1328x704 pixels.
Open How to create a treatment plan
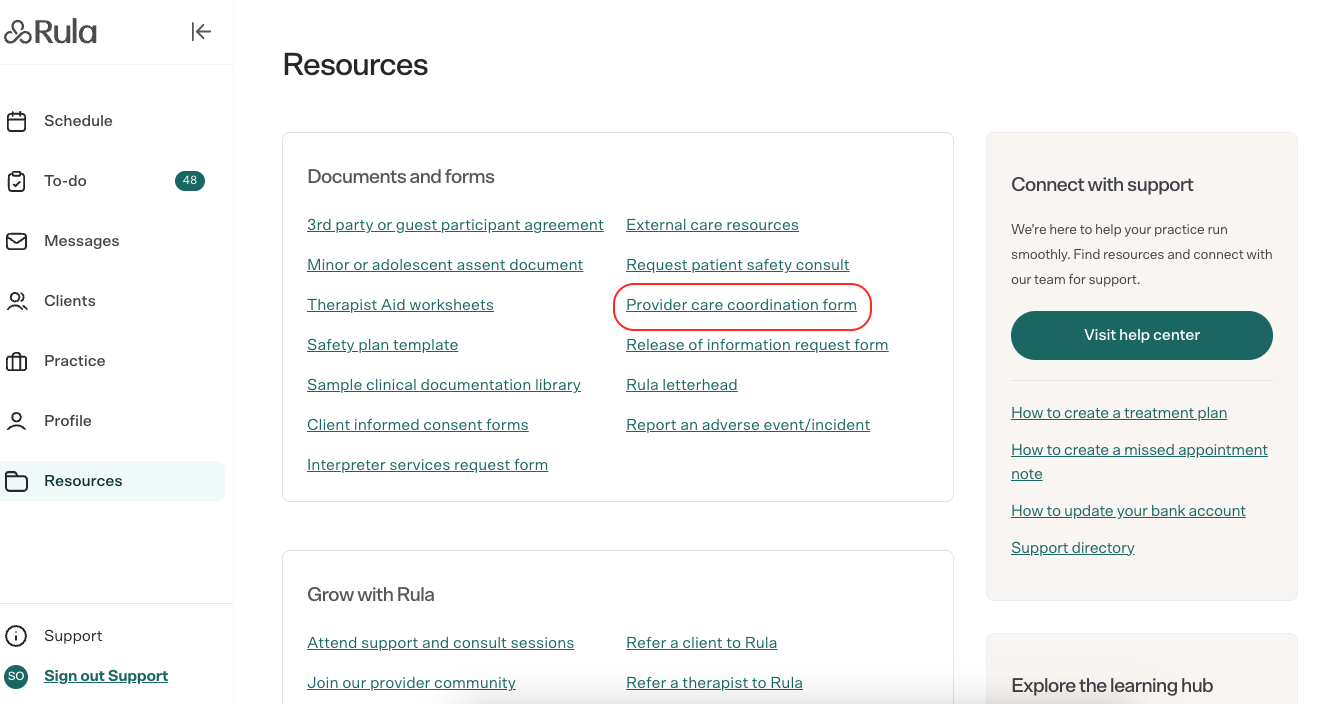1118,413
